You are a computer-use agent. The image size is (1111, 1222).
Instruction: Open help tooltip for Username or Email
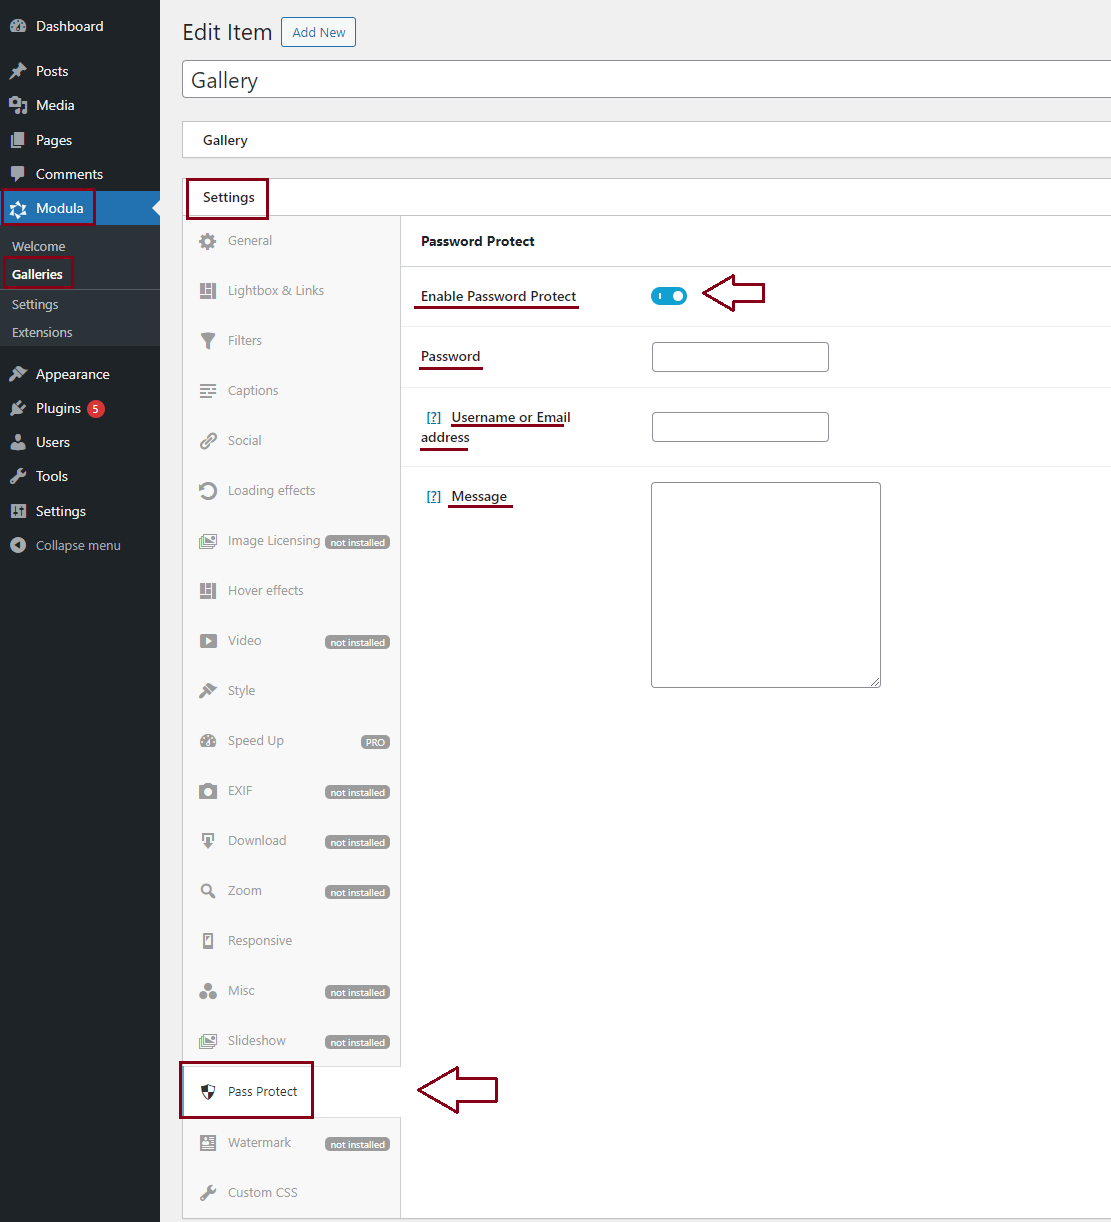[x=434, y=418]
